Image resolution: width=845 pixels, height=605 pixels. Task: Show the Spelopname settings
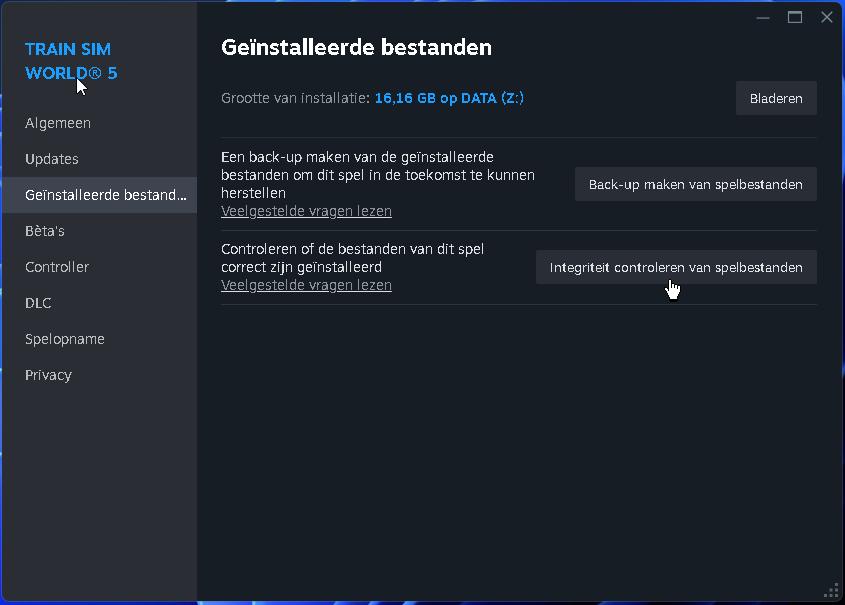point(99,339)
